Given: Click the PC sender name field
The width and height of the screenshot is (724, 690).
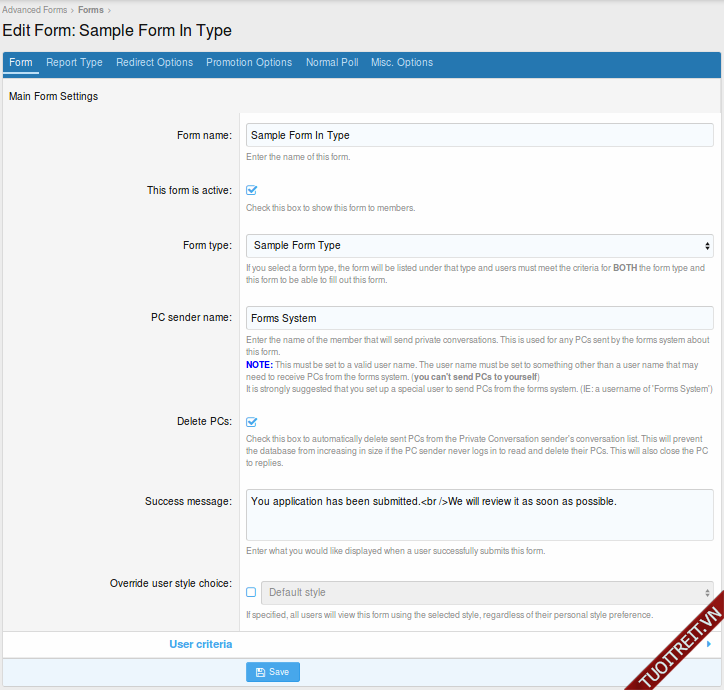Looking at the screenshot, I should point(479,318).
